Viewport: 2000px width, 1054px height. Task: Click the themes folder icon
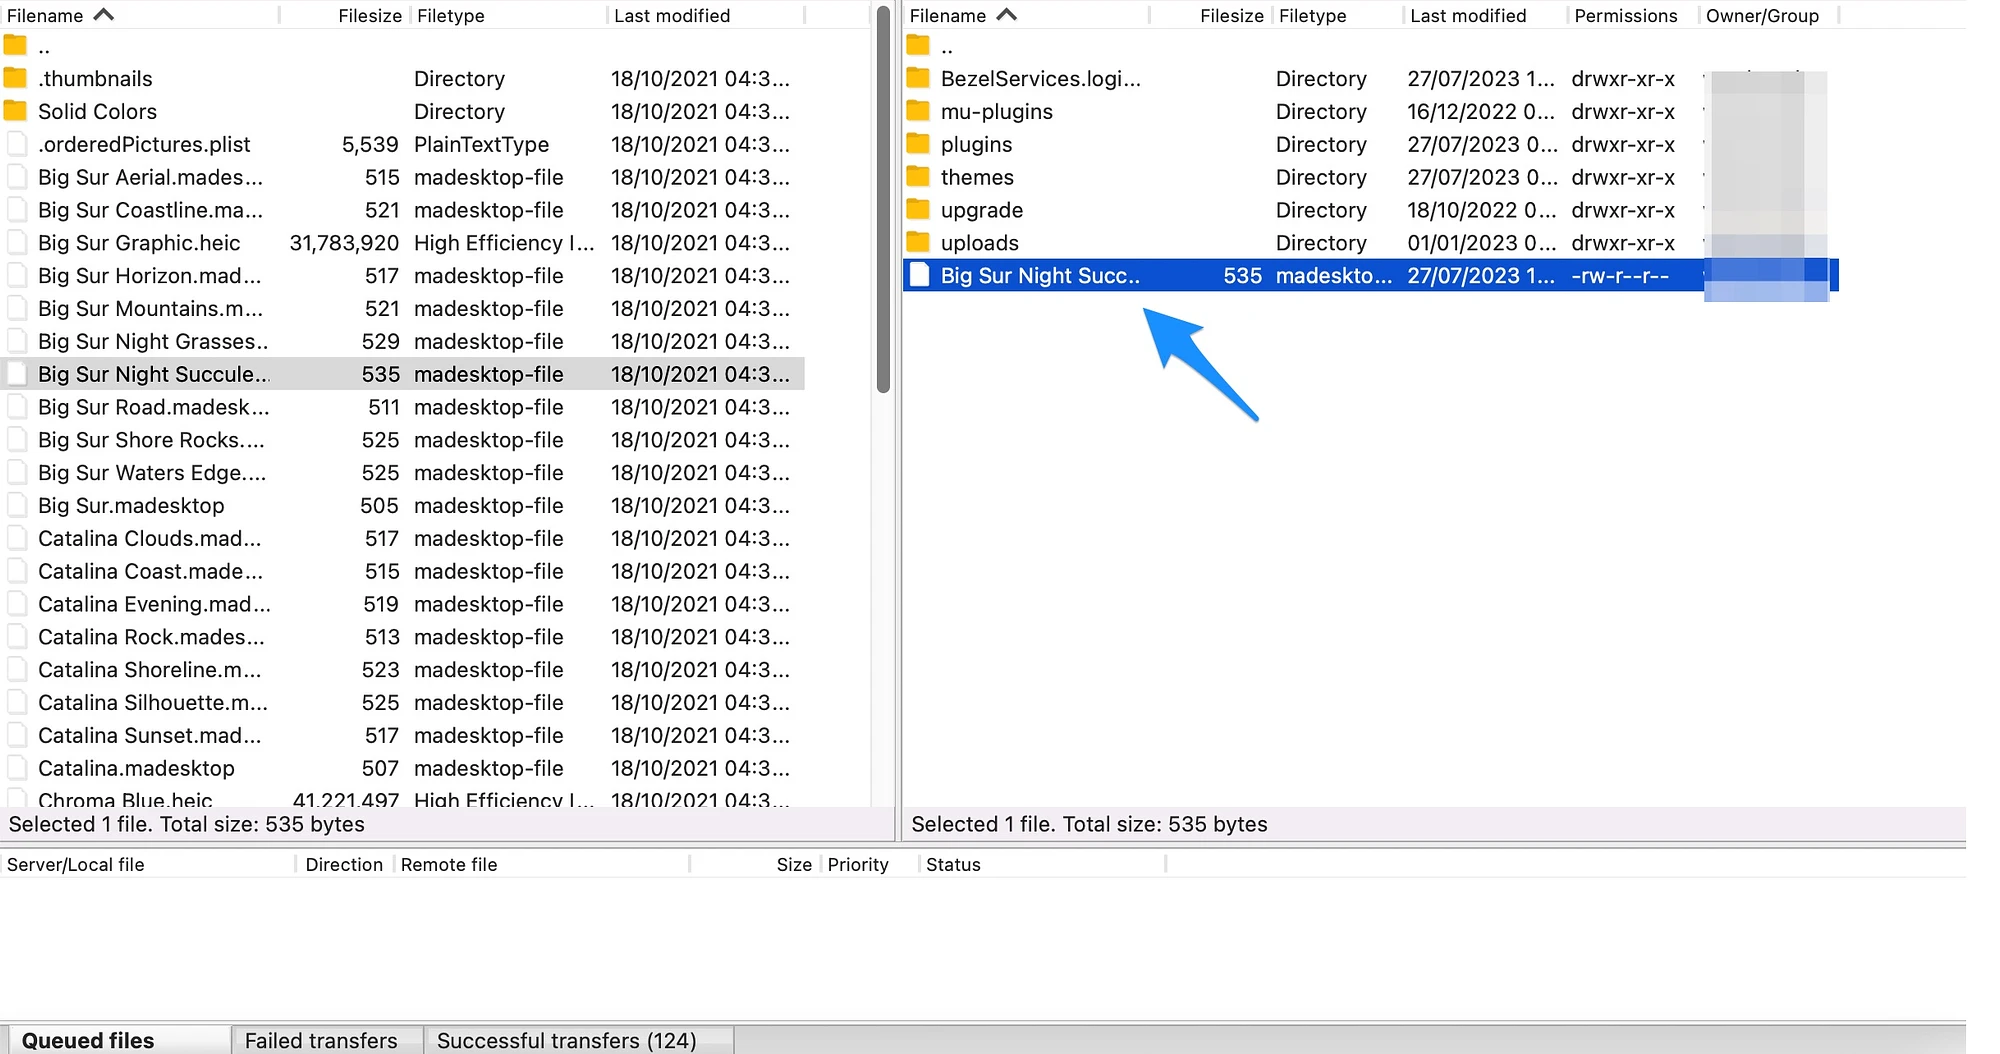(x=918, y=177)
